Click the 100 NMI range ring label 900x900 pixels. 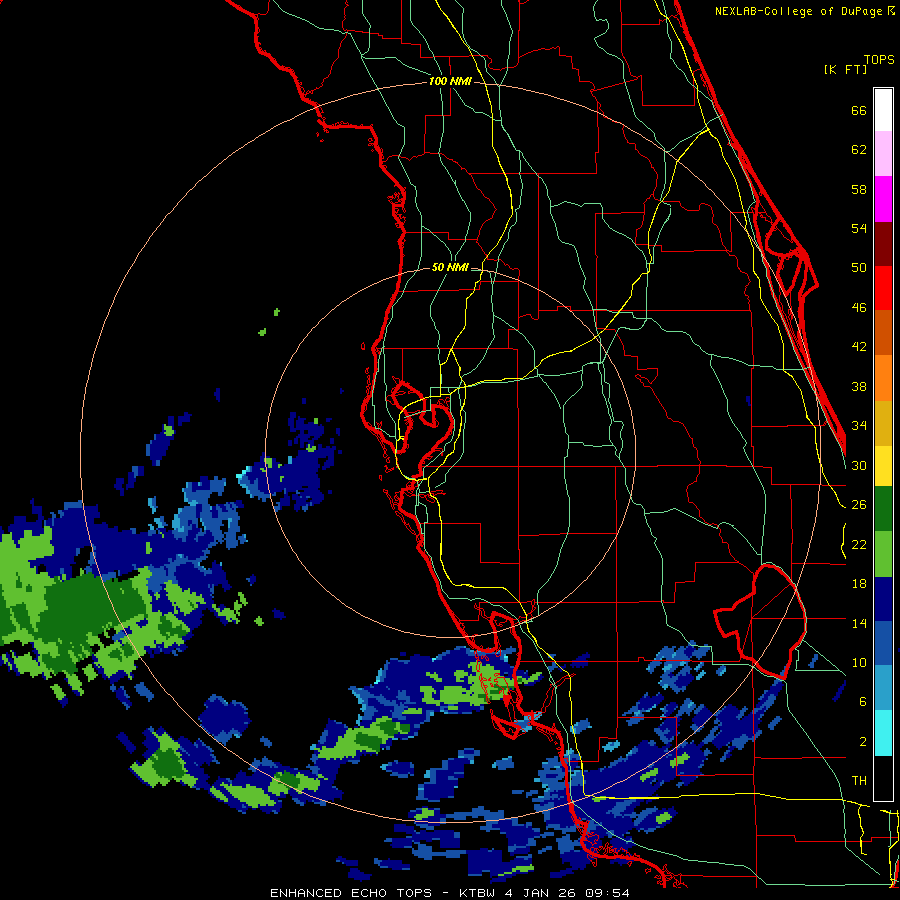(x=450, y=82)
